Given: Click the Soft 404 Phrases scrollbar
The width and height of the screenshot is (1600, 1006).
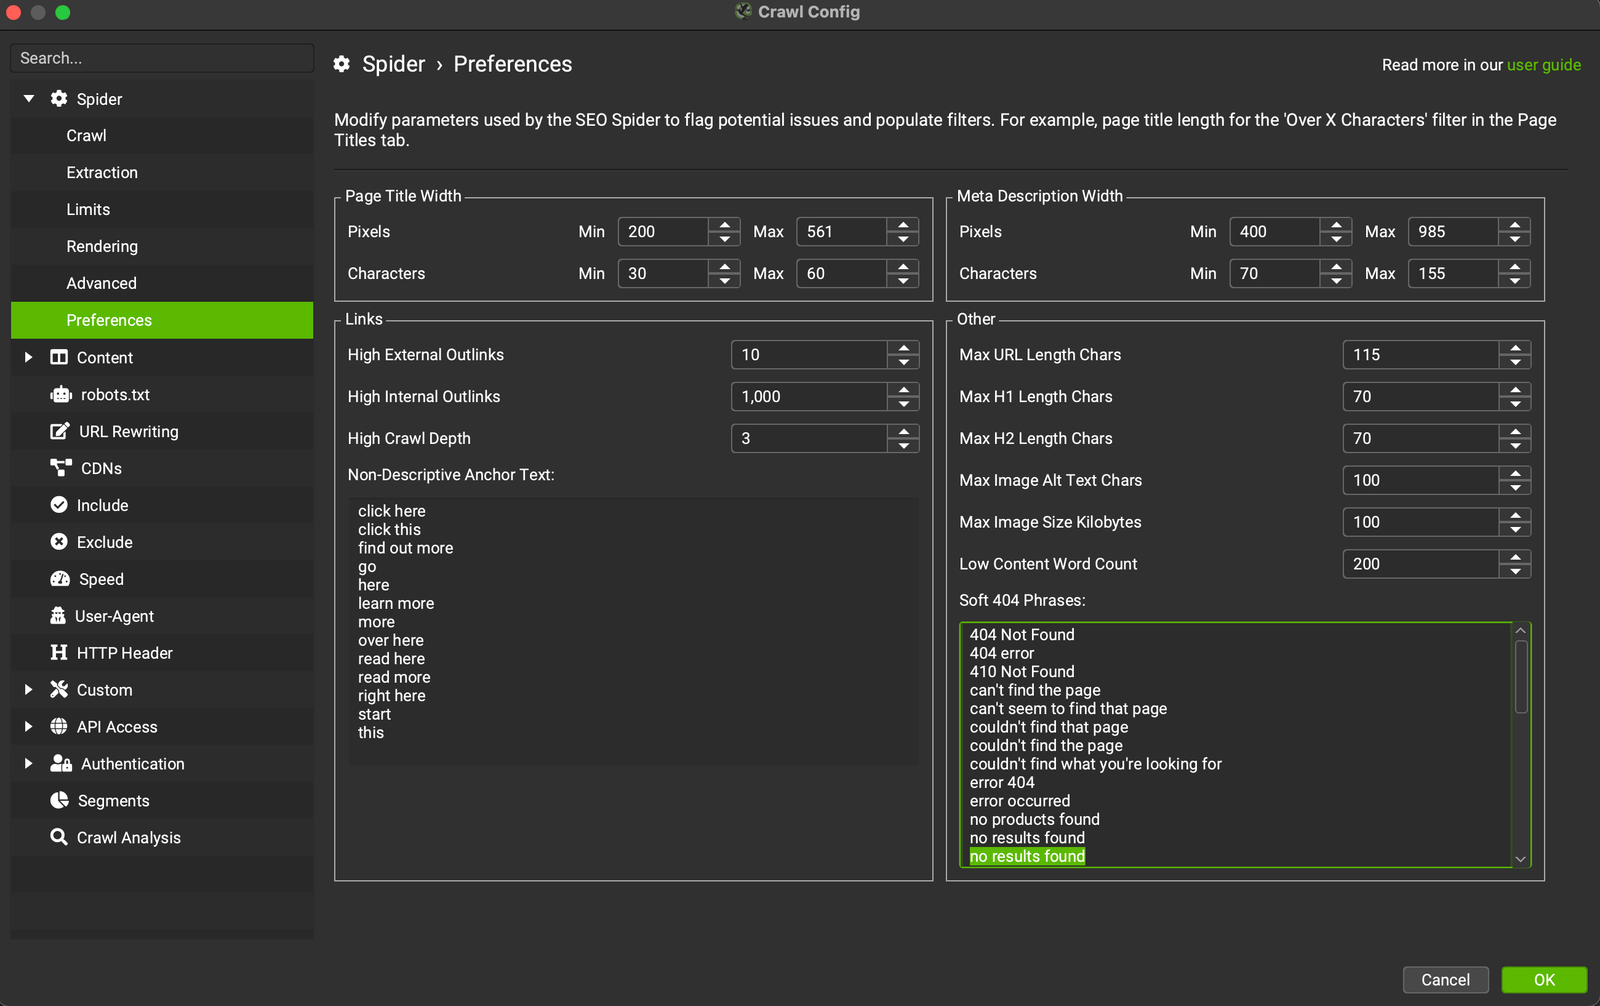Looking at the screenshot, I should 1520,677.
